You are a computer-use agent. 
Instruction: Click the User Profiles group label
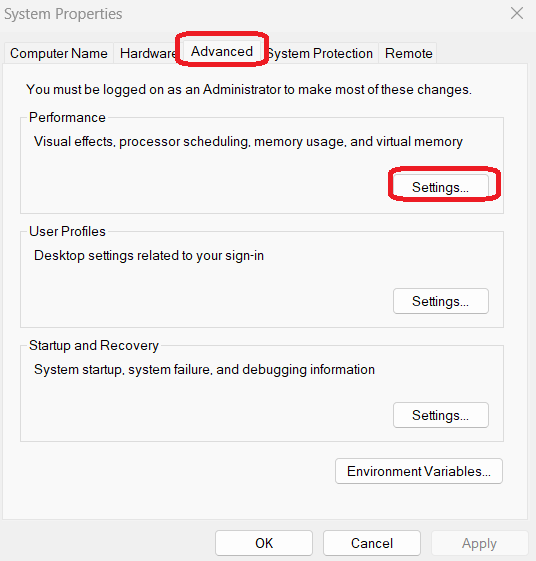67,231
